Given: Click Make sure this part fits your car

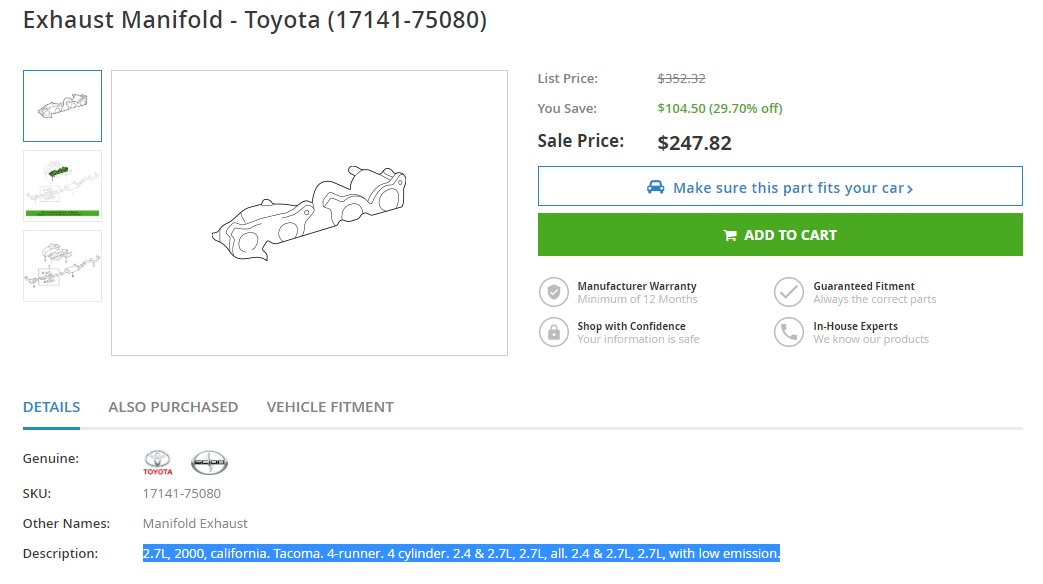Looking at the screenshot, I should click(x=780, y=186).
